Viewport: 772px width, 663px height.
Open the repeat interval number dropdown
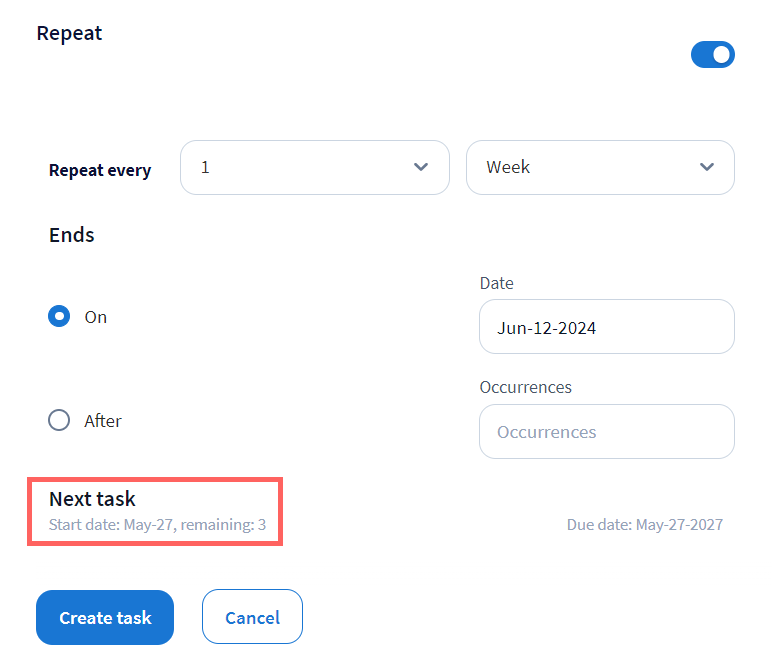pyautogui.click(x=314, y=167)
